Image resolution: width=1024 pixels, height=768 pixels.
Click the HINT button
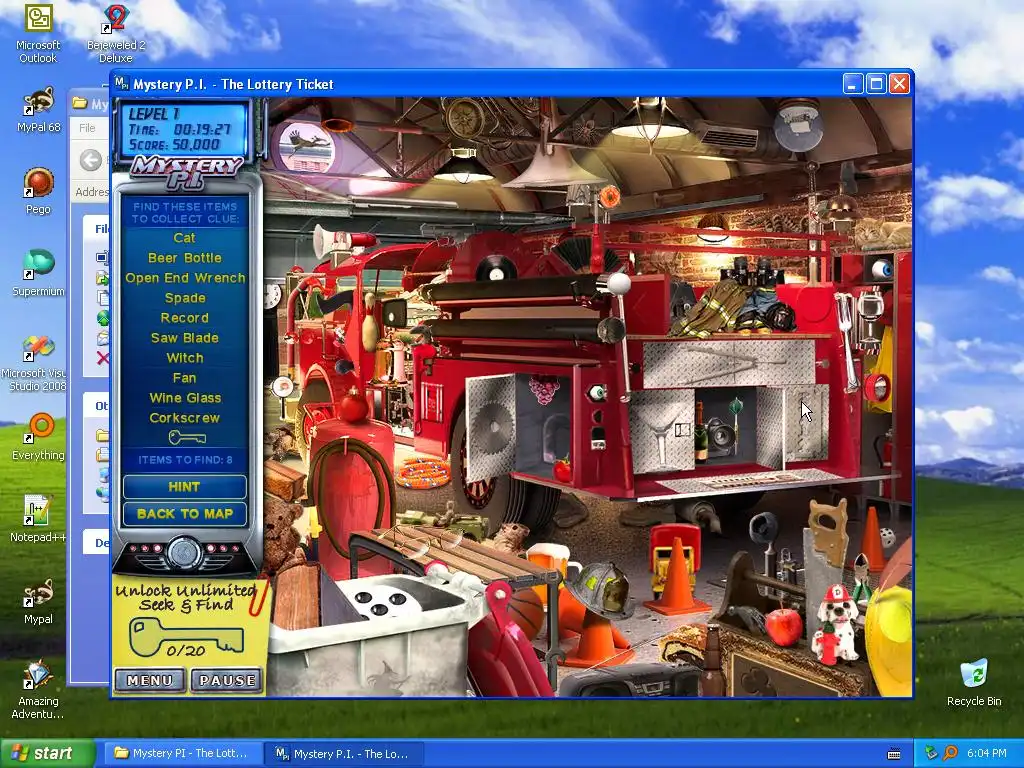(x=184, y=487)
